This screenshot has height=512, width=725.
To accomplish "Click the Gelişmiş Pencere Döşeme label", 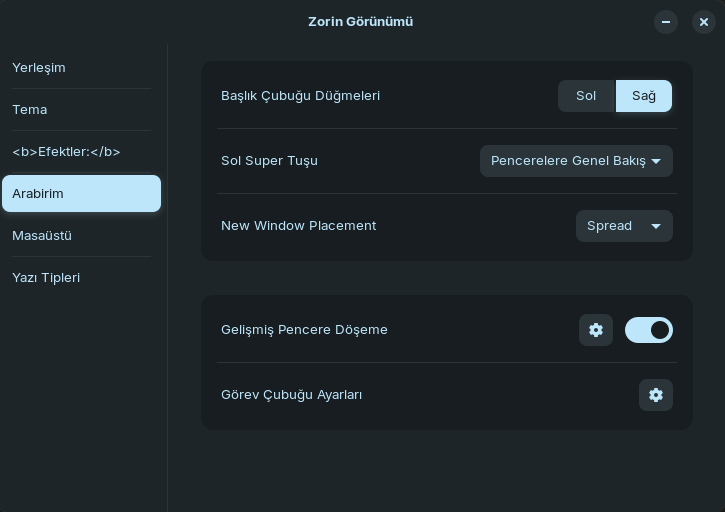I will click(x=304, y=330).
